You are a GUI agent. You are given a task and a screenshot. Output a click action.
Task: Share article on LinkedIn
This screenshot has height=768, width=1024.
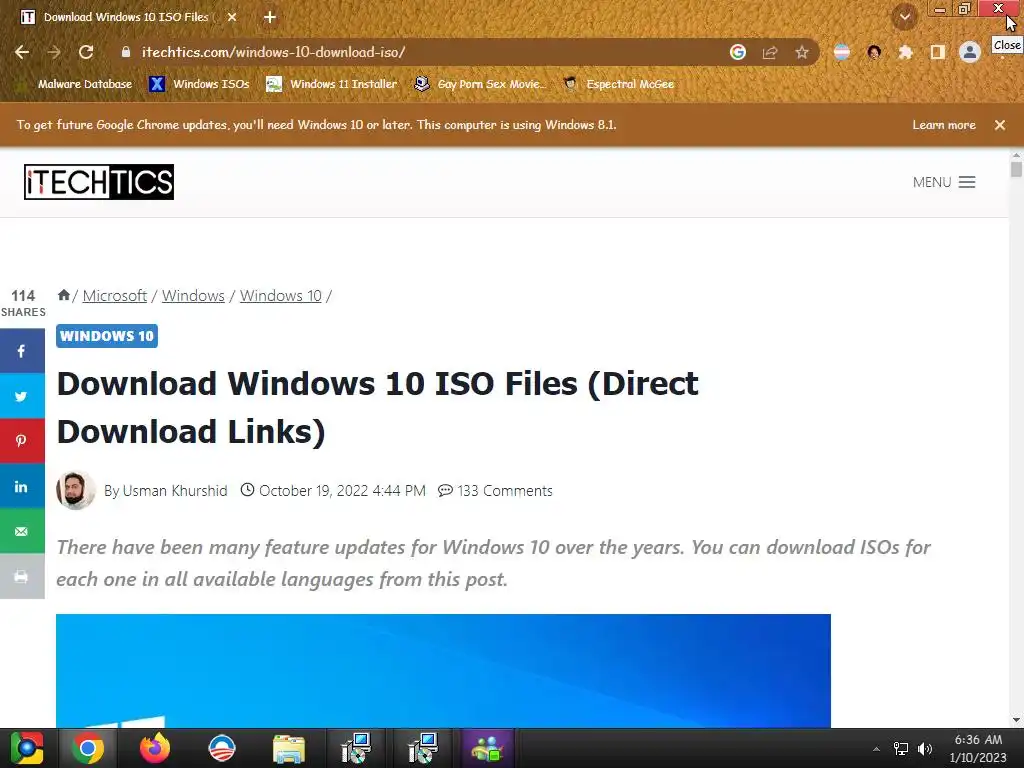22,486
